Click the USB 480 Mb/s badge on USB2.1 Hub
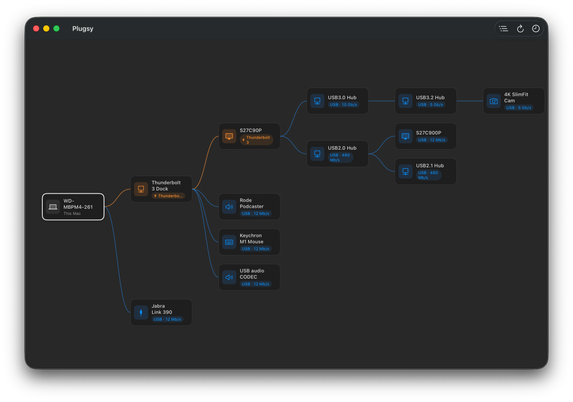This screenshot has height=402, width=573. (428, 175)
